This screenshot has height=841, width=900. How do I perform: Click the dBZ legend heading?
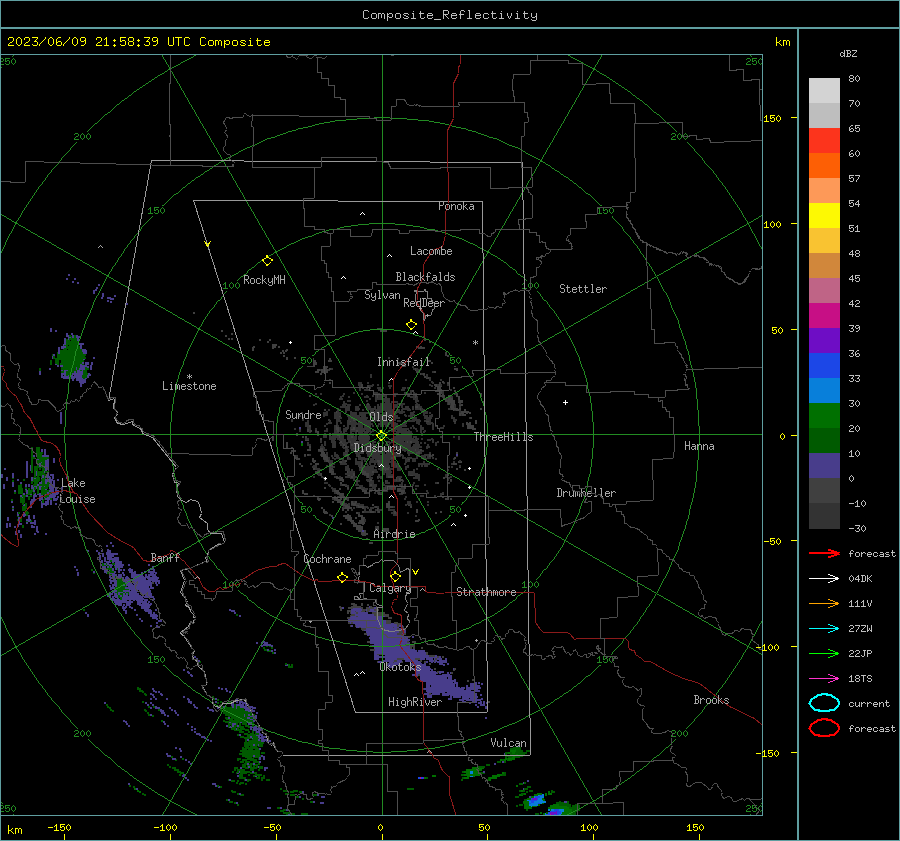point(848,53)
